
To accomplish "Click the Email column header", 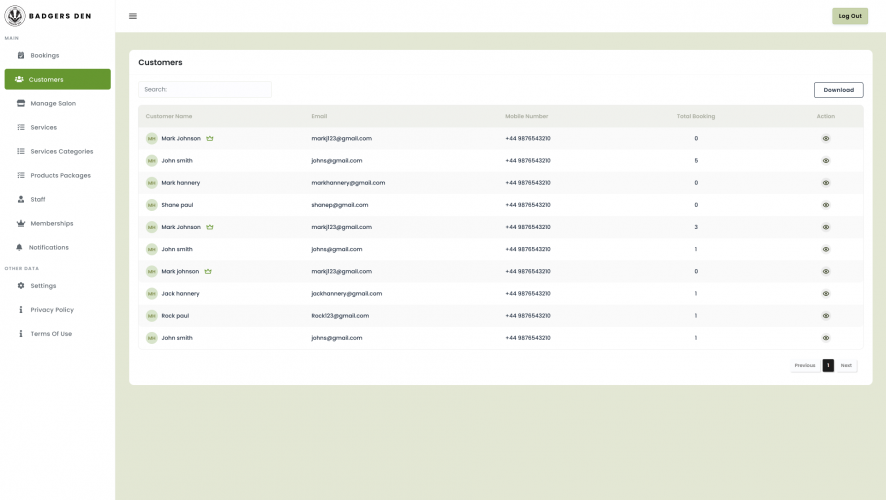I will pos(319,116).
